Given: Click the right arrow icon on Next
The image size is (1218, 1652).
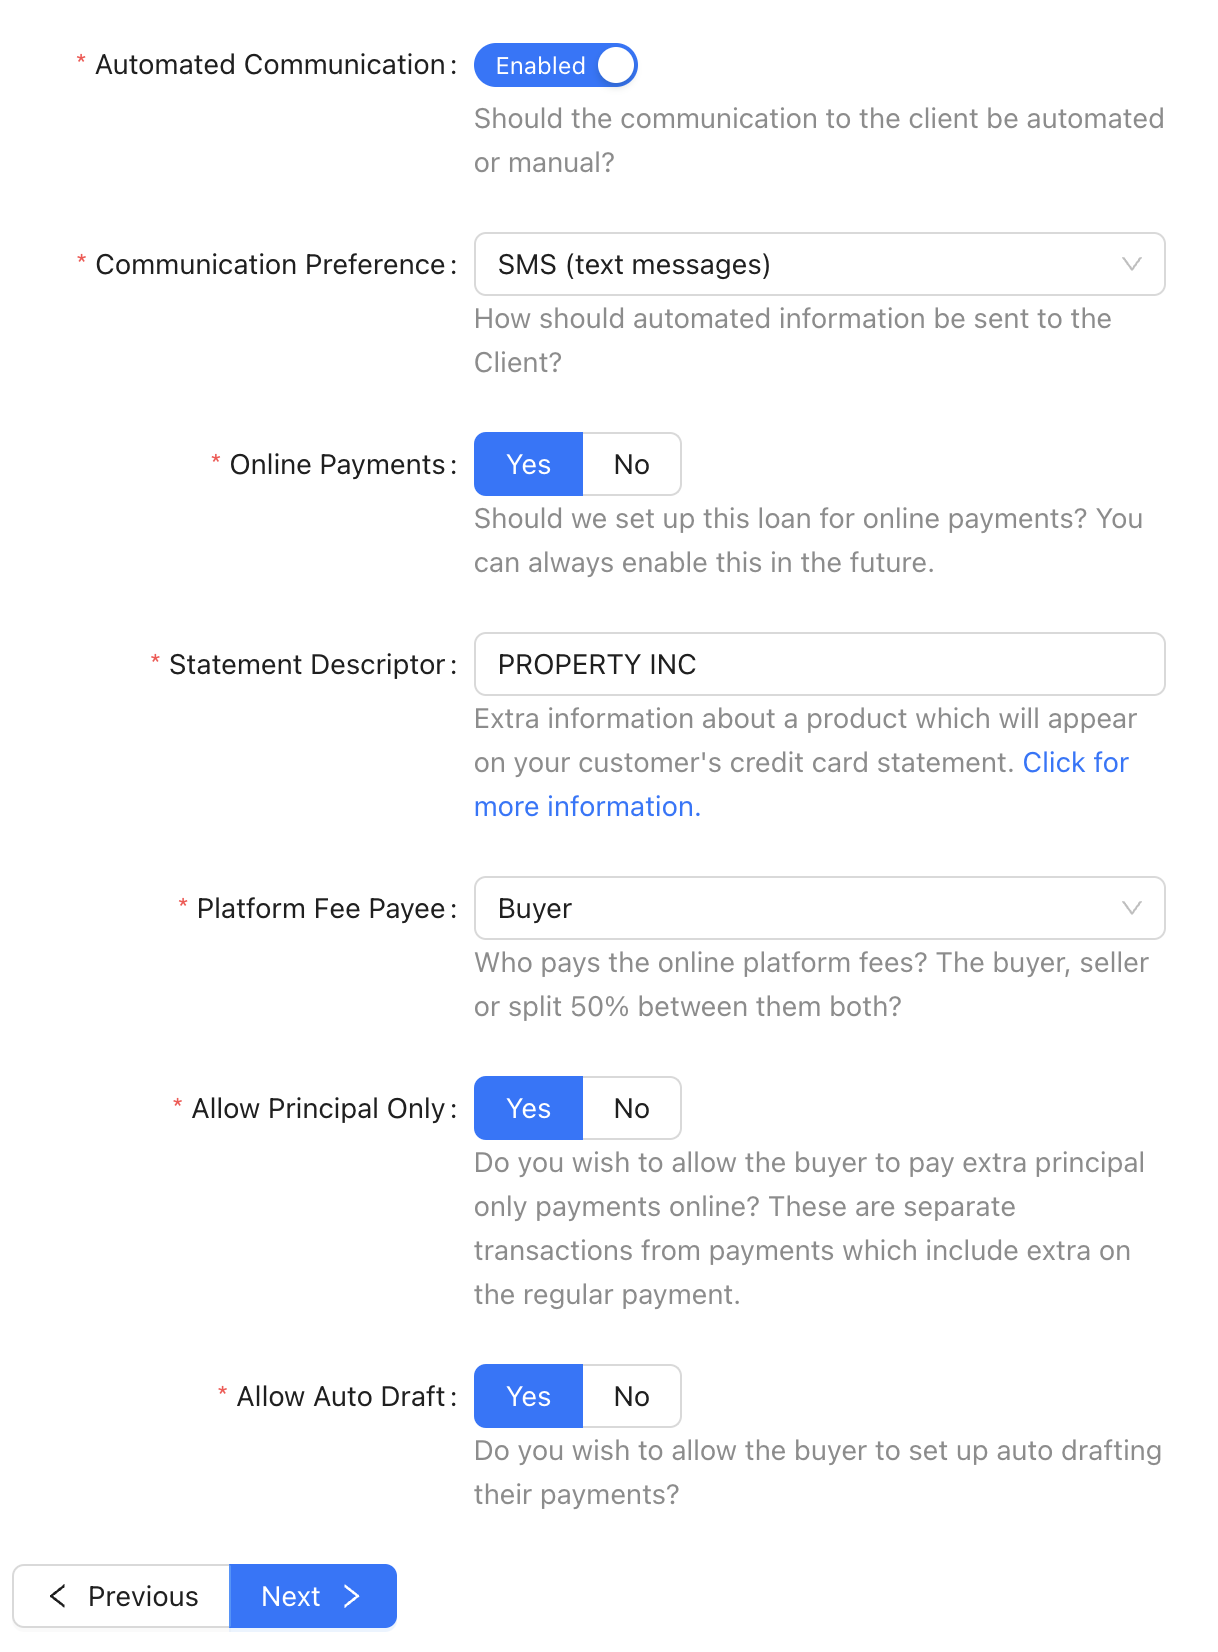Looking at the screenshot, I should tap(352, 1596).
